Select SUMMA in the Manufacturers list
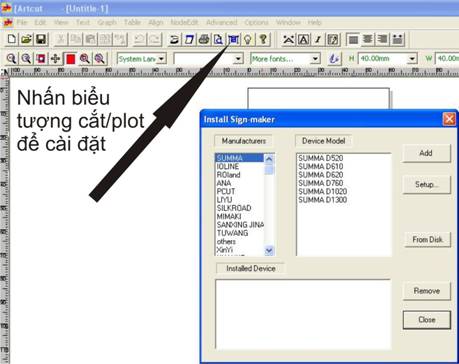Viewport: 459px width, 364px height. pos(240,158)
